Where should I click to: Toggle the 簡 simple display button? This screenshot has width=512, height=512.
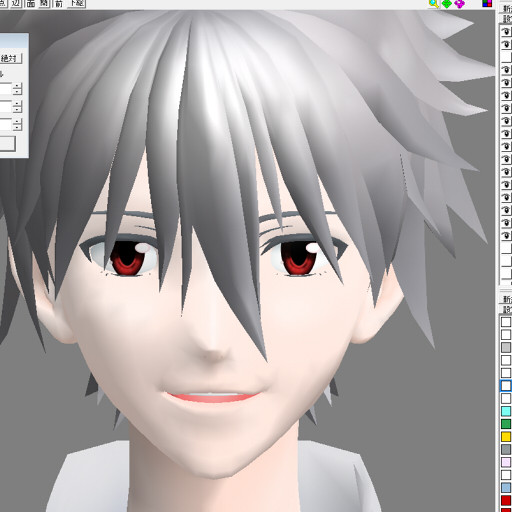(44, 3)
